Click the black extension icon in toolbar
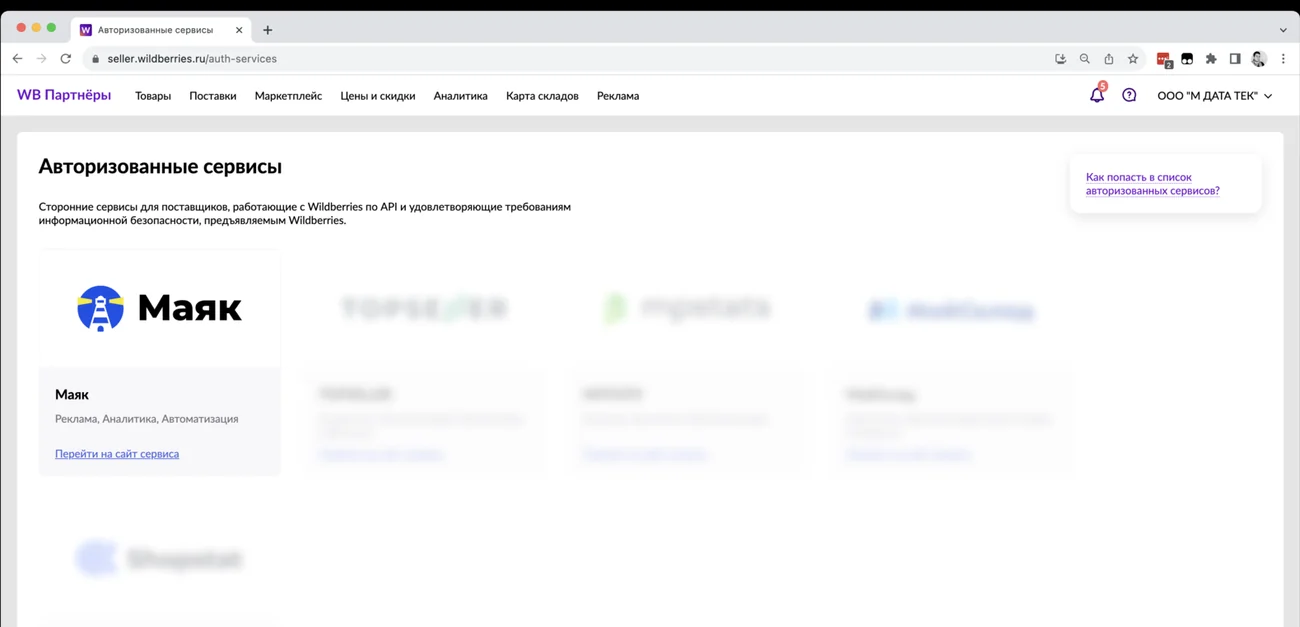This screenshot has width=1300, height=627. pos(1187,59)
